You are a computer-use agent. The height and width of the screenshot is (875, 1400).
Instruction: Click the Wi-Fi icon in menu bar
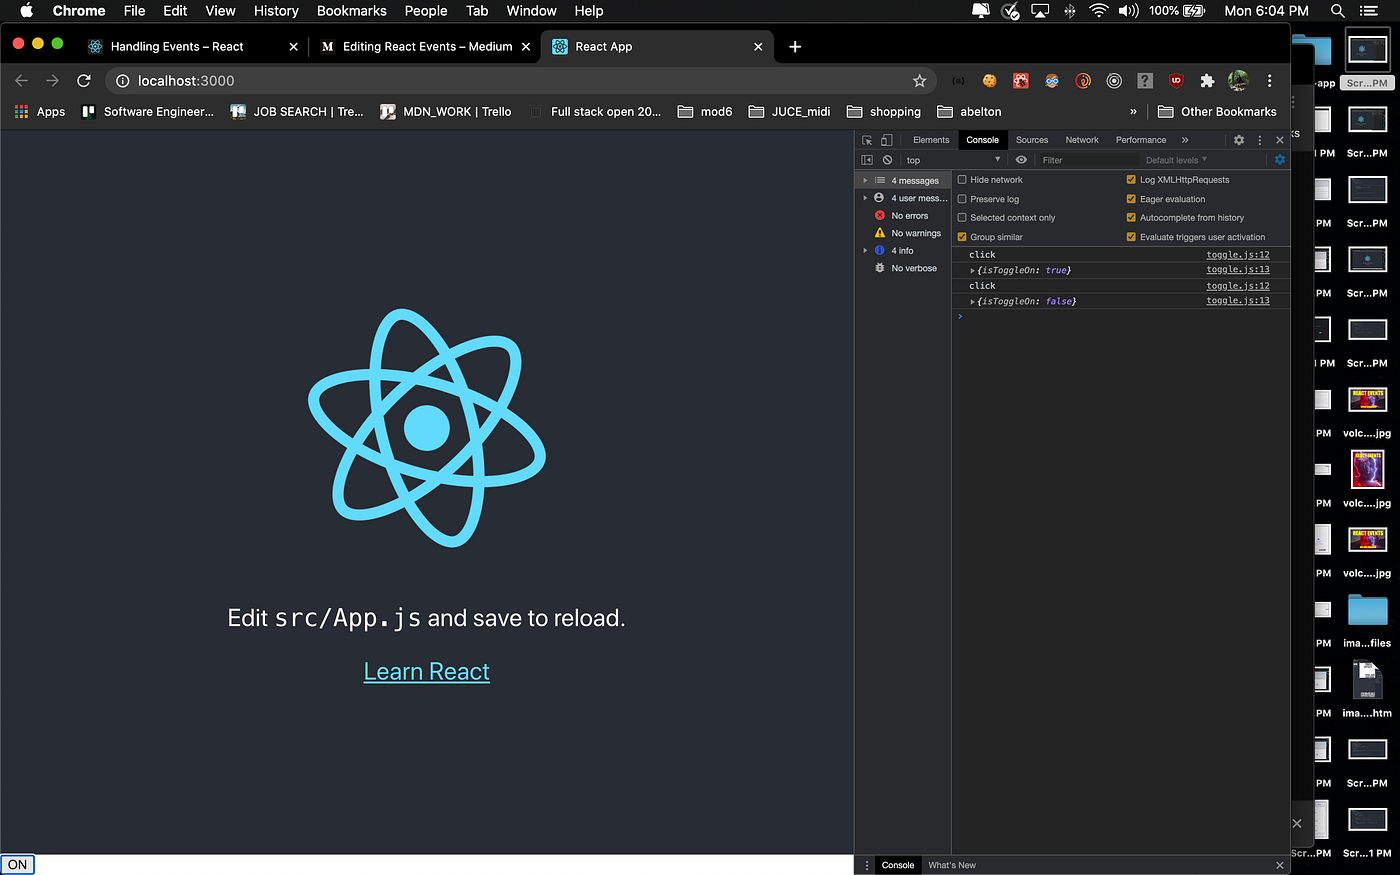click(x=1099, y=11)
